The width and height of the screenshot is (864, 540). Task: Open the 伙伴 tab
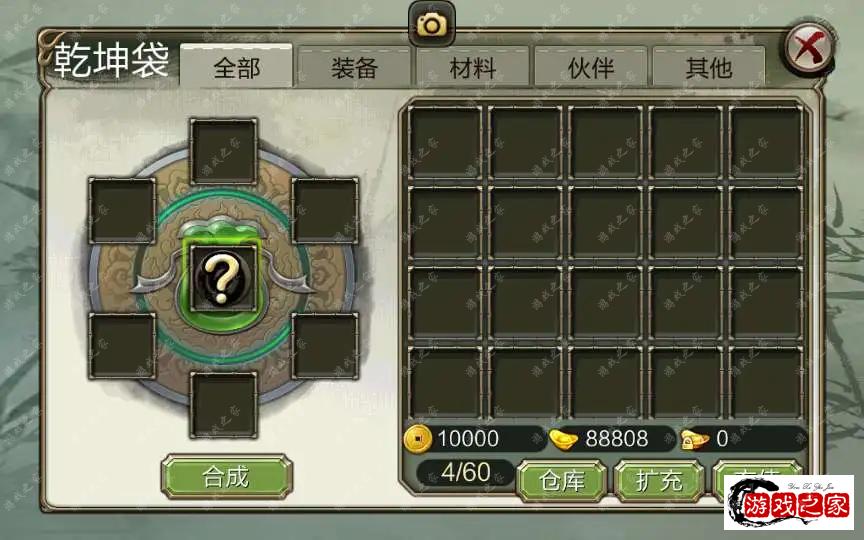591,67
